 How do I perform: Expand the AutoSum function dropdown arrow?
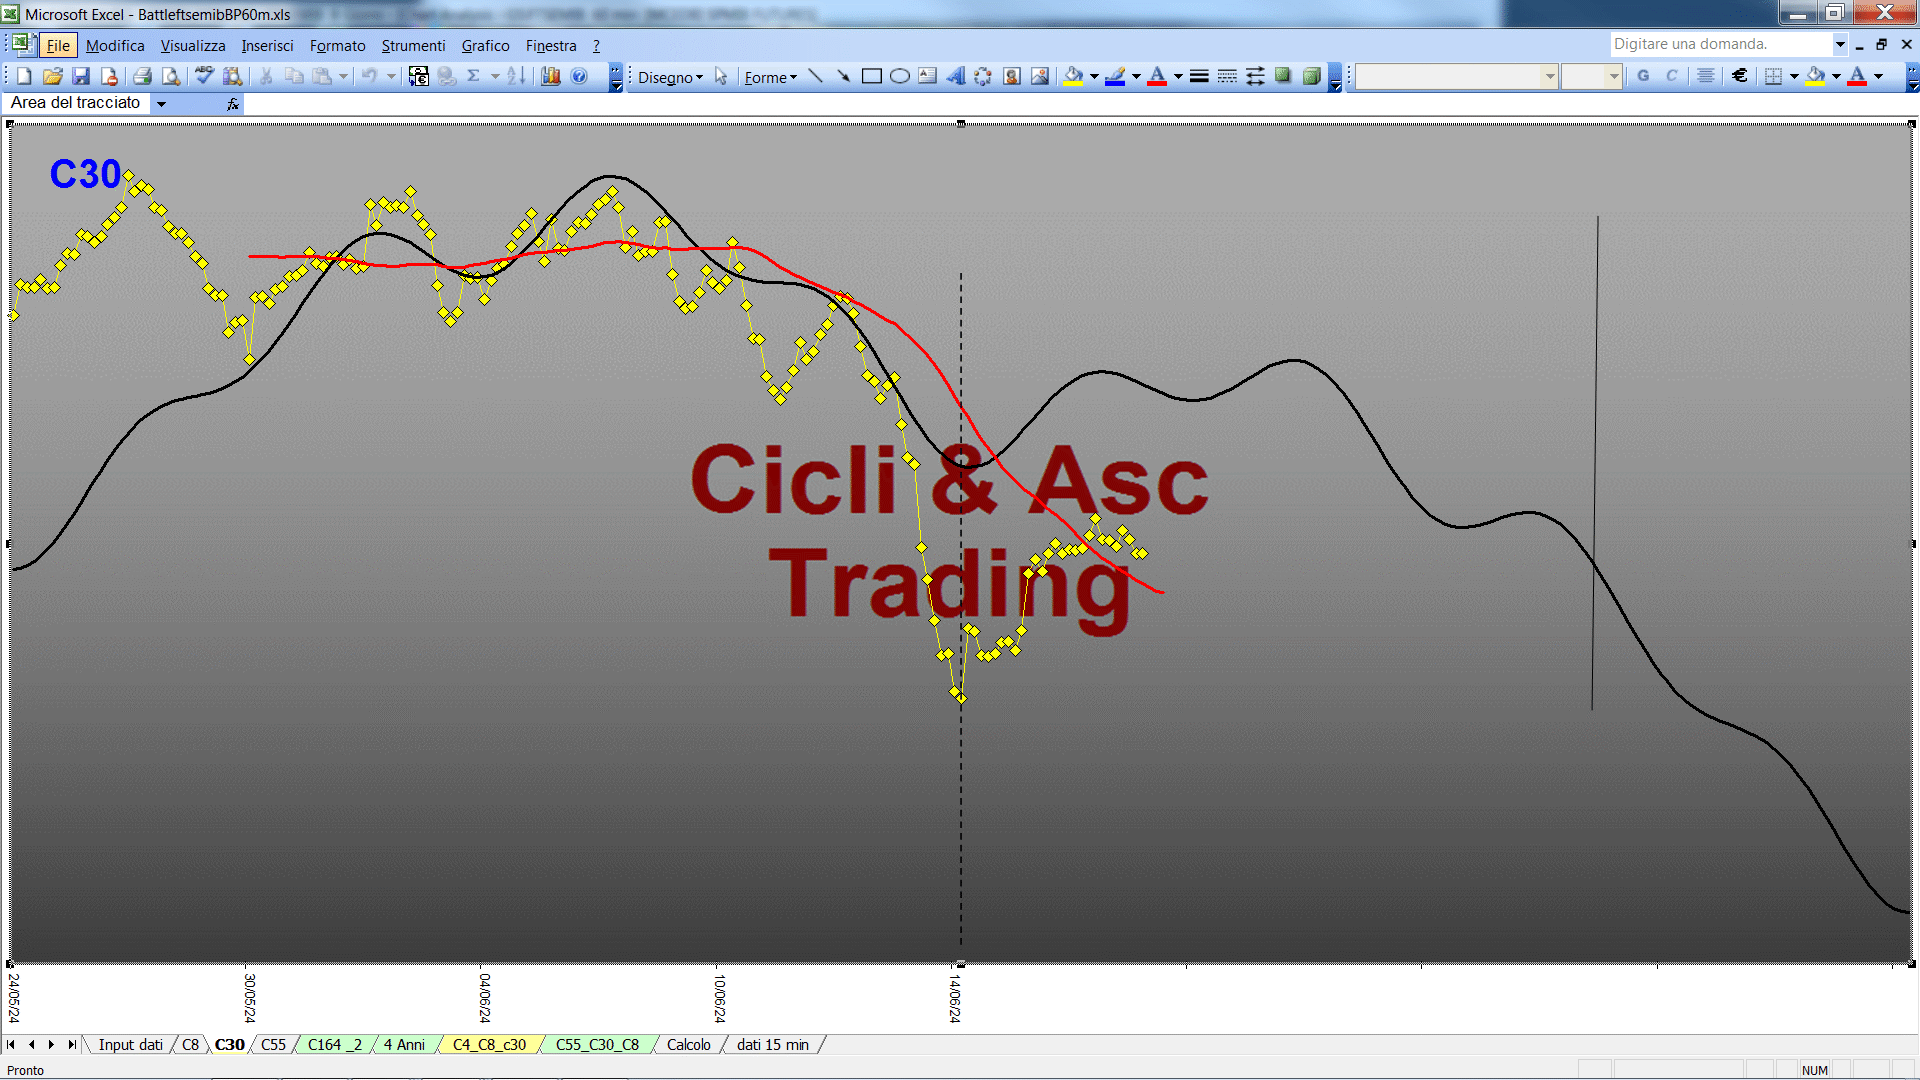pos(494,76)
